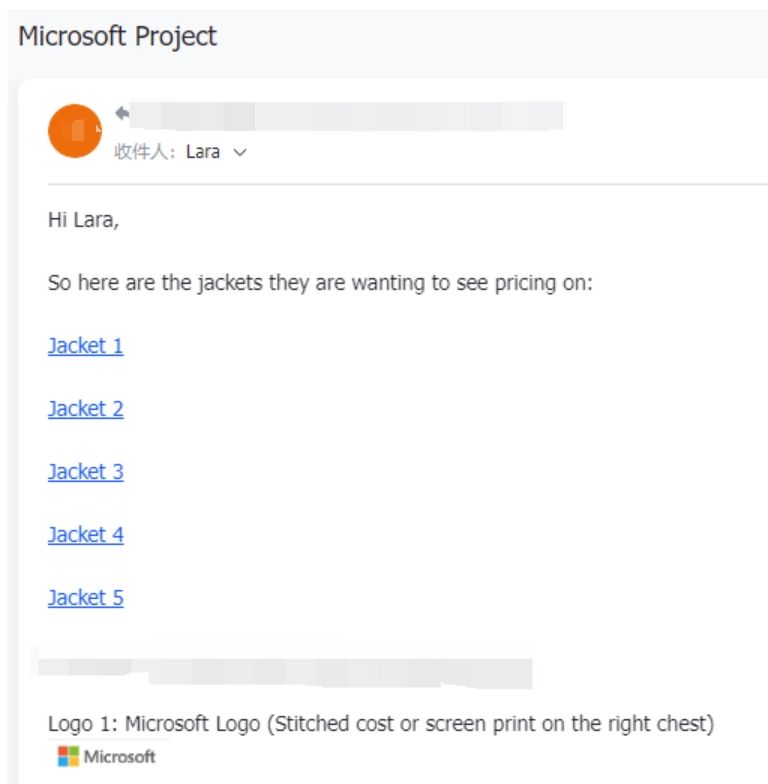Select recipient name Lara in header

pyautogui.click(x=203, y=153)
